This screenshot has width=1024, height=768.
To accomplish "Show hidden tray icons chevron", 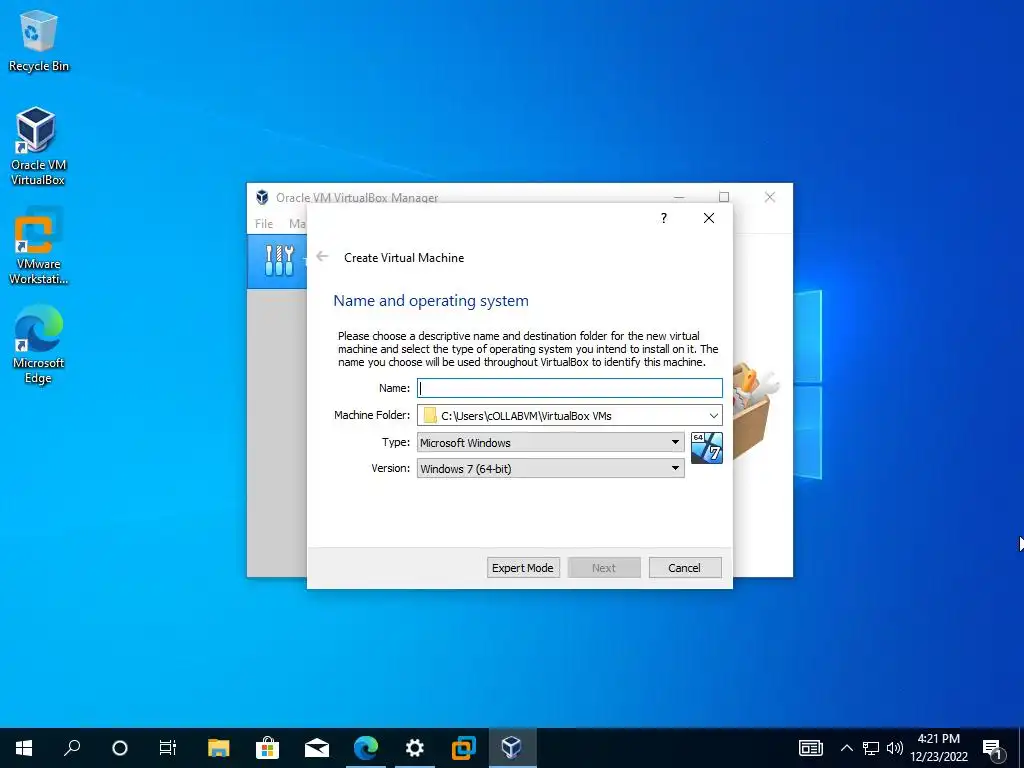I will click(x=846, y=748).
